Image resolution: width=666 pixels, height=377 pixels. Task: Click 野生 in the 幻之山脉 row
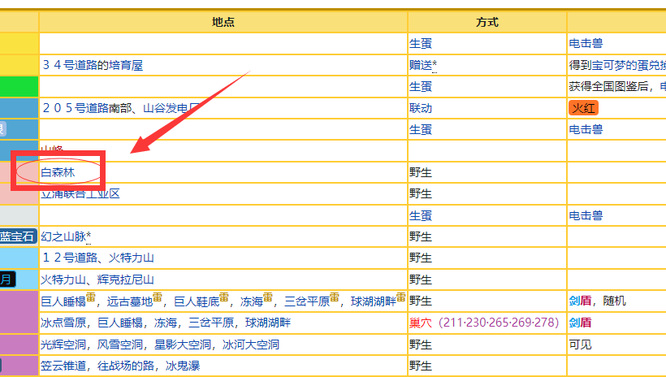[420, 236]
